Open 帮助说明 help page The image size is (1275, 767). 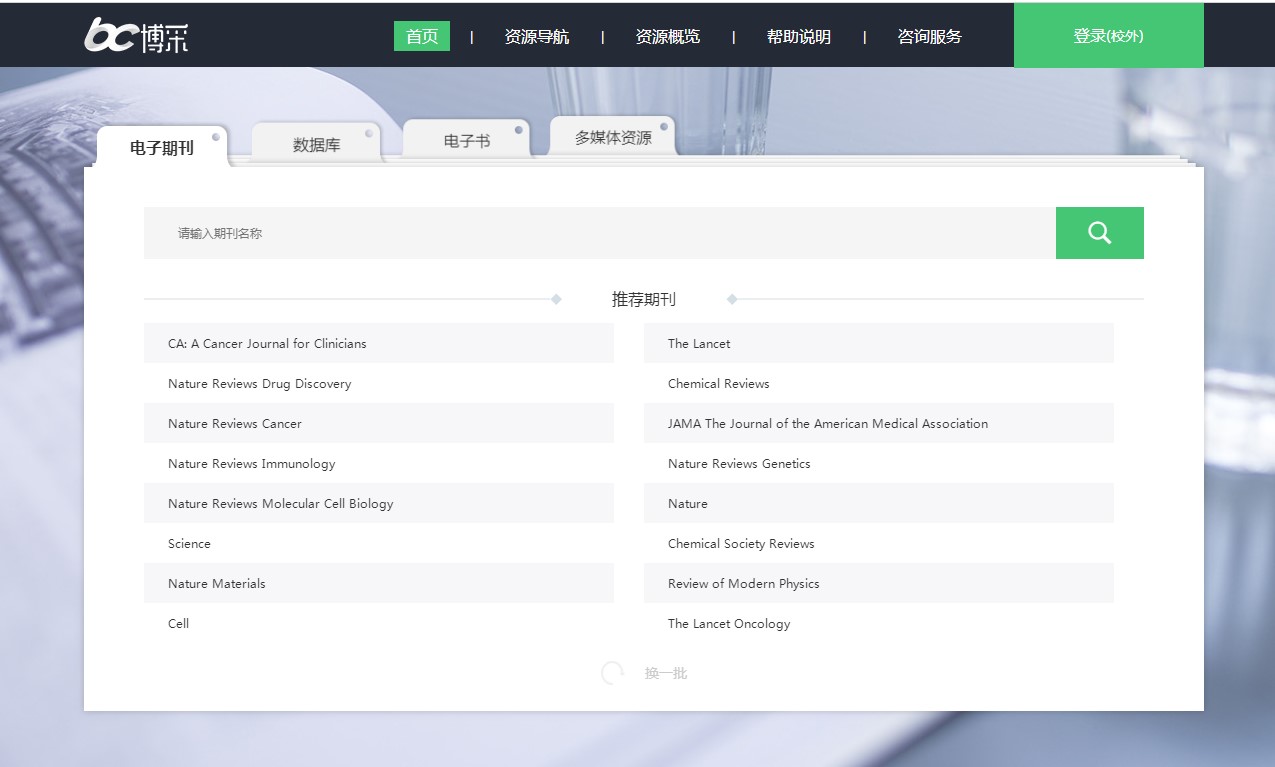tap(798, 36)
